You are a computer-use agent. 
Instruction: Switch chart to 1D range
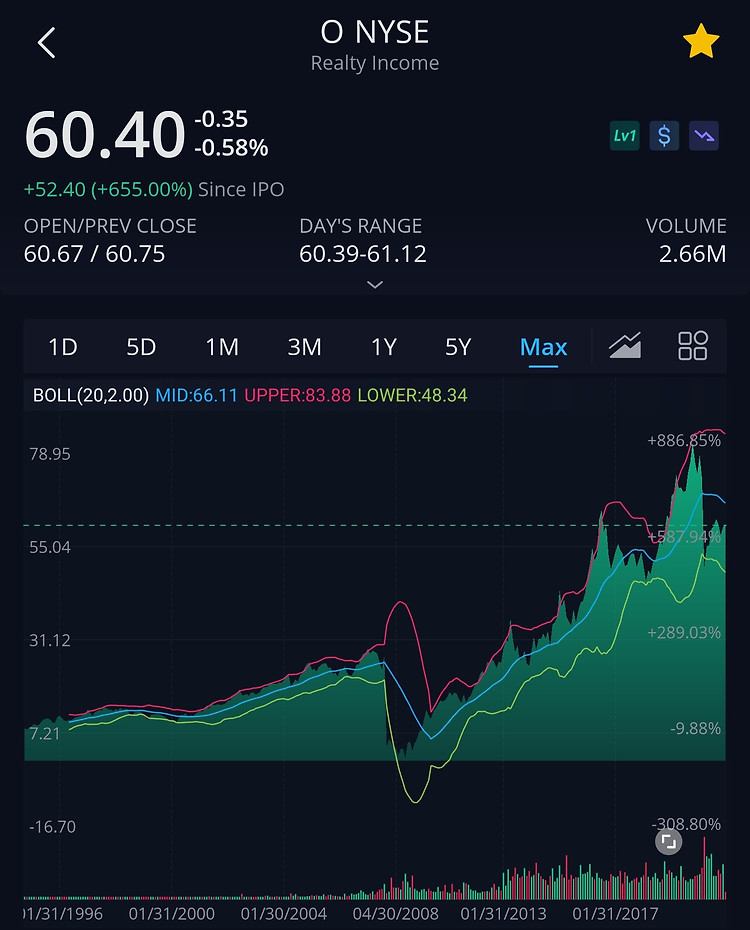[x=63, y=347]
